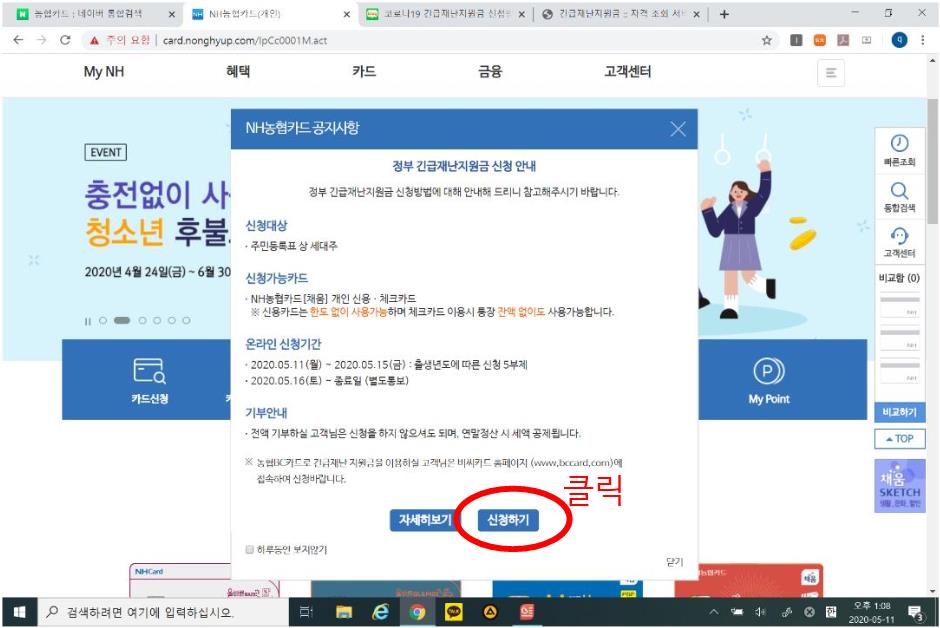Select the first banner slide dot
The width and height of the screenshot is (940, 628).
(x=103, y=321)
